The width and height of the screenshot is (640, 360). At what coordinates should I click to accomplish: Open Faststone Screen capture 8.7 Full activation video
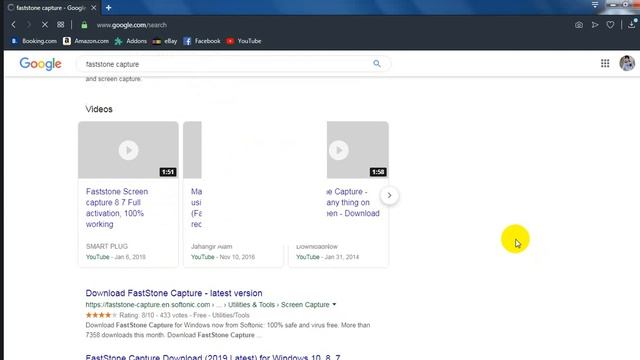coord(117,208)
